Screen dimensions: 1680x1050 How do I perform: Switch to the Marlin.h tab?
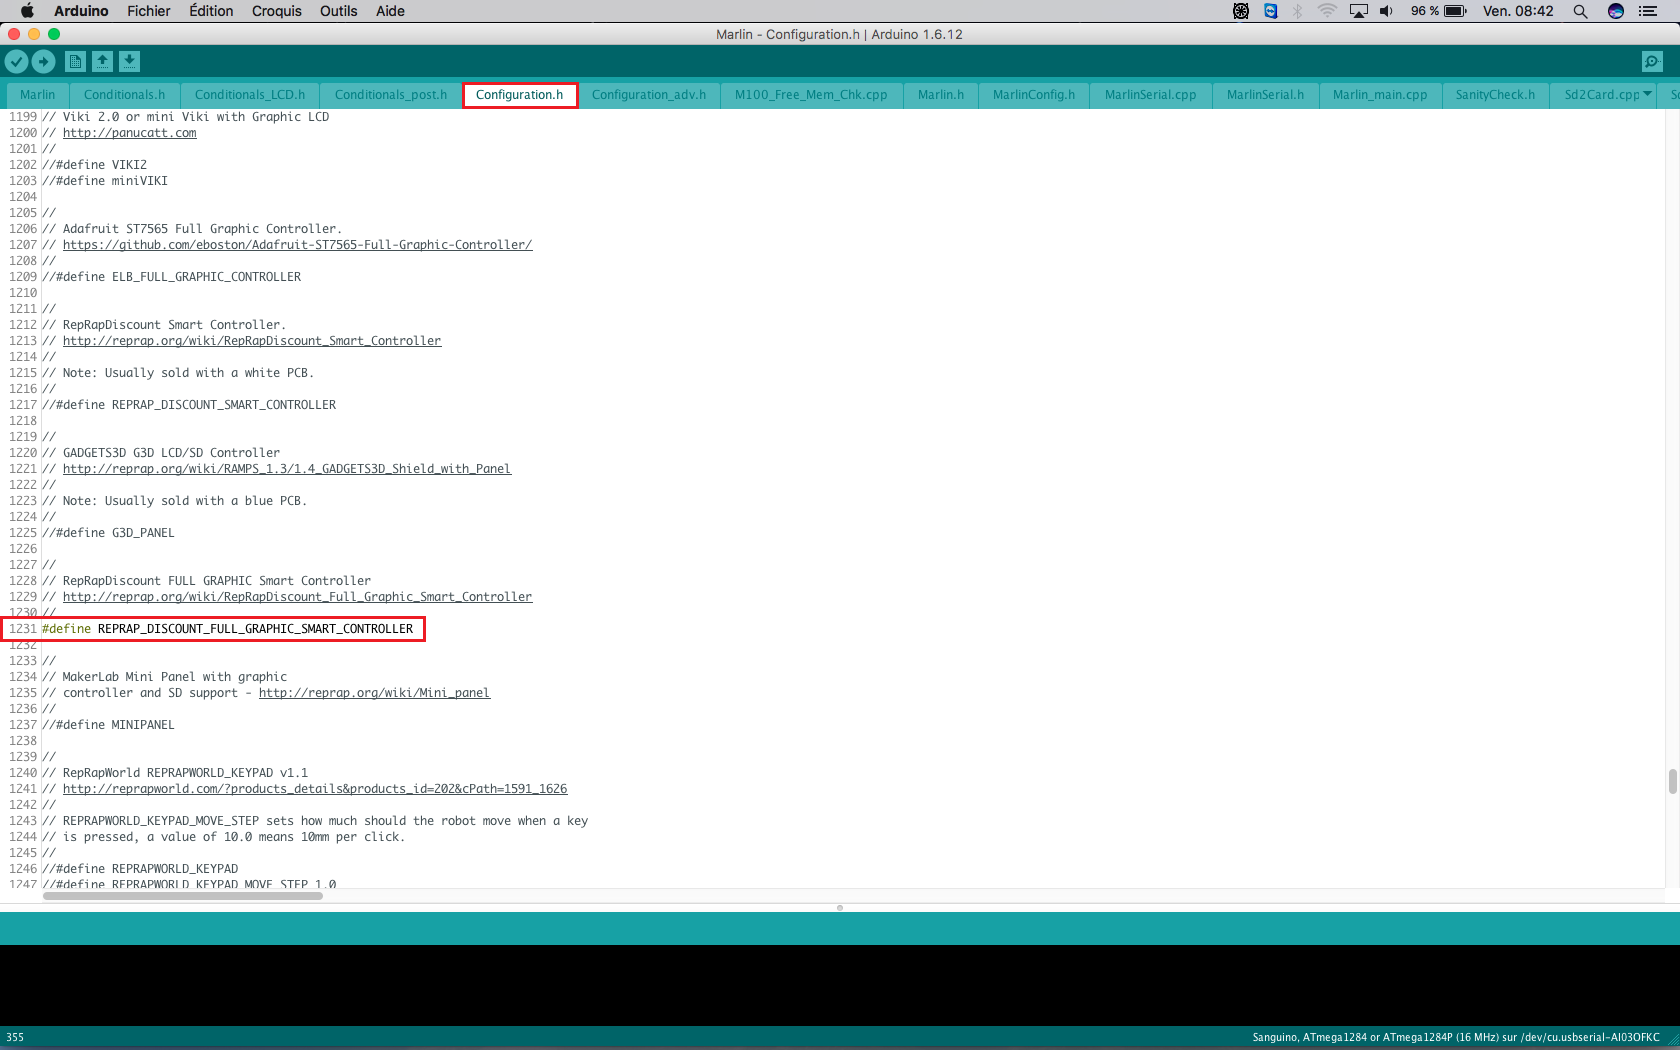(941, 95)
